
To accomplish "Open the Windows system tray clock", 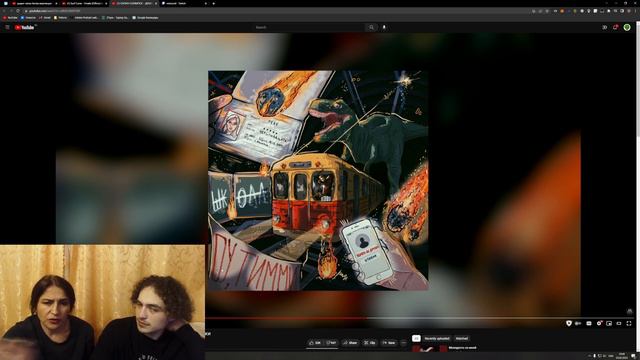I will pos(622,356).
